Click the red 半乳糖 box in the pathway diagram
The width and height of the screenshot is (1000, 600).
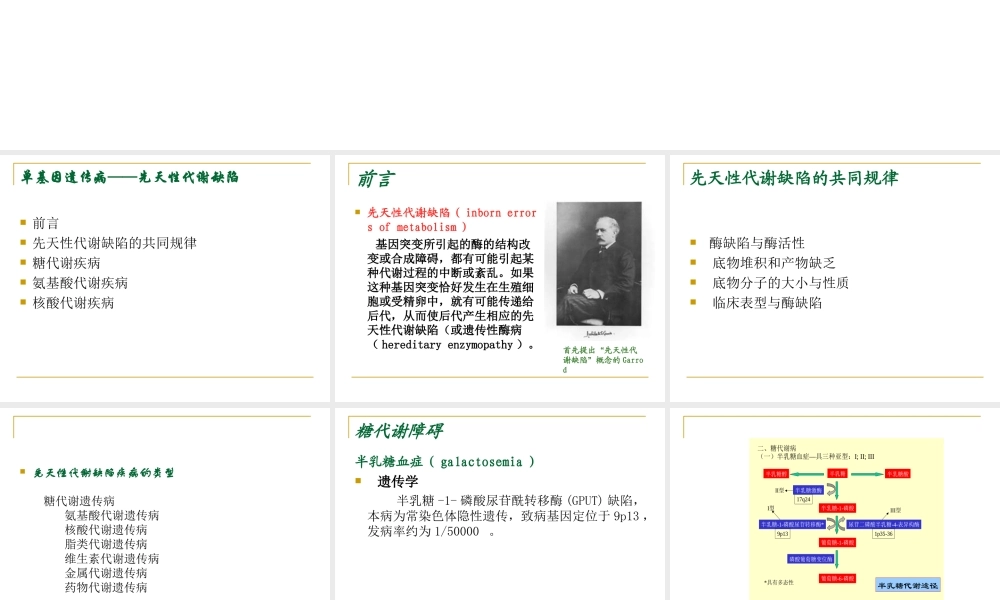tap(837, 474)
